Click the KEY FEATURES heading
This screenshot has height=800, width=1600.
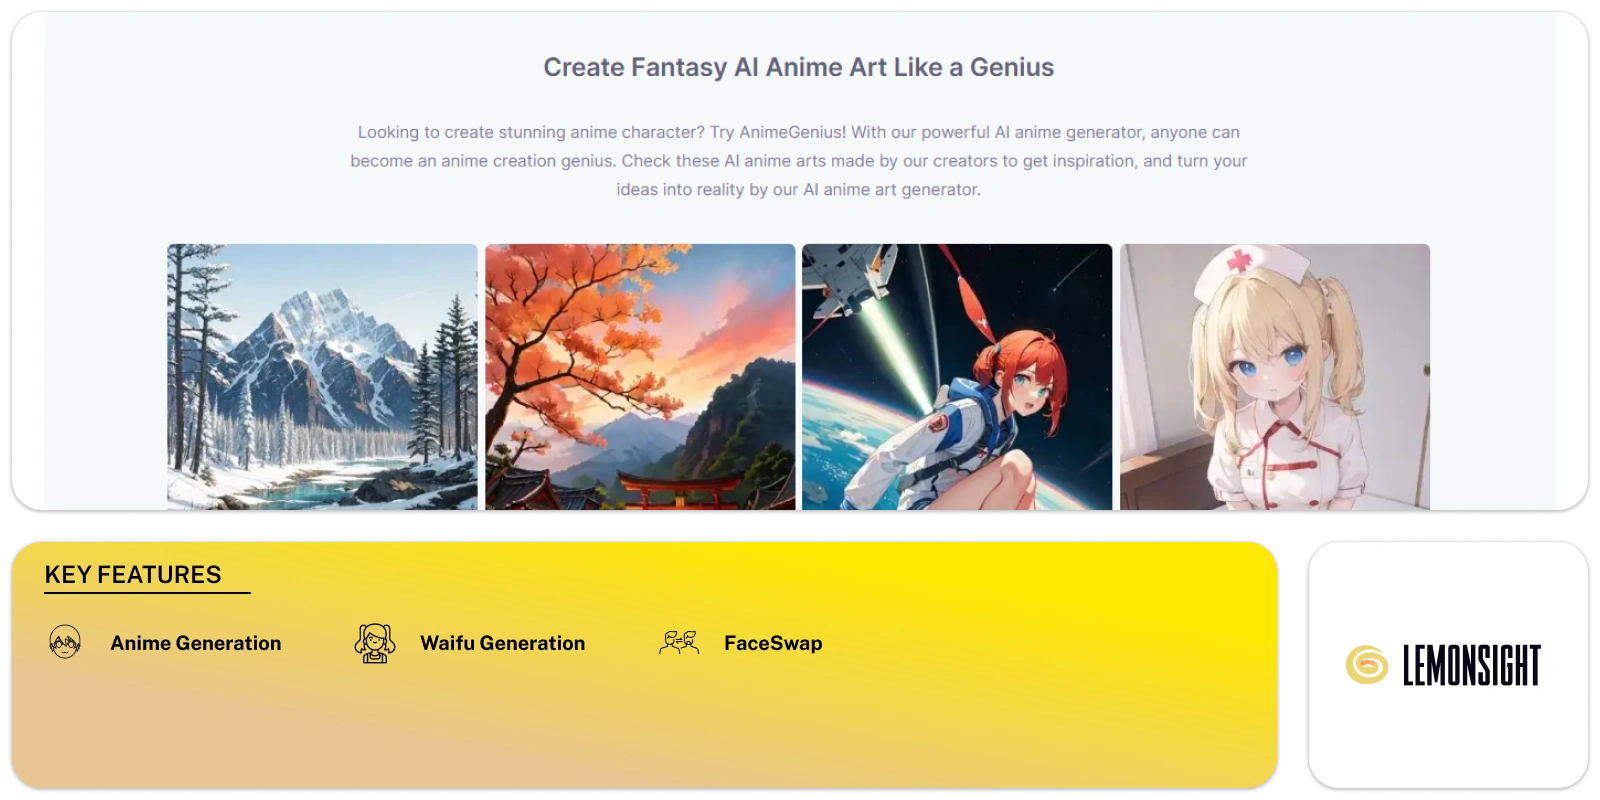[x=133, y=575]
